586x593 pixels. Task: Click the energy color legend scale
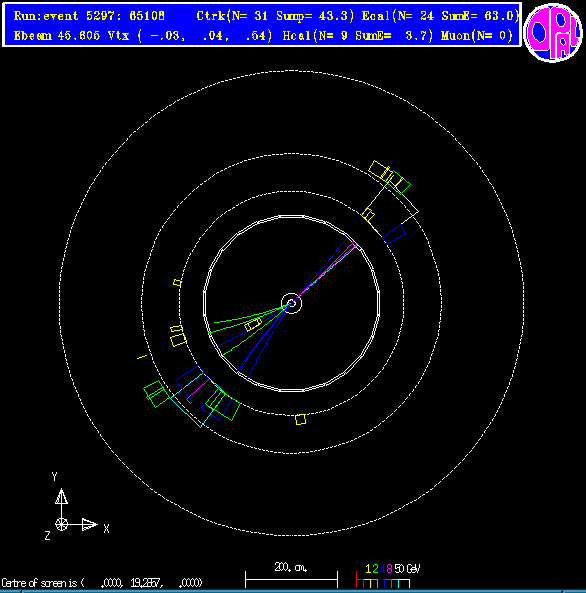pos(383,580)
